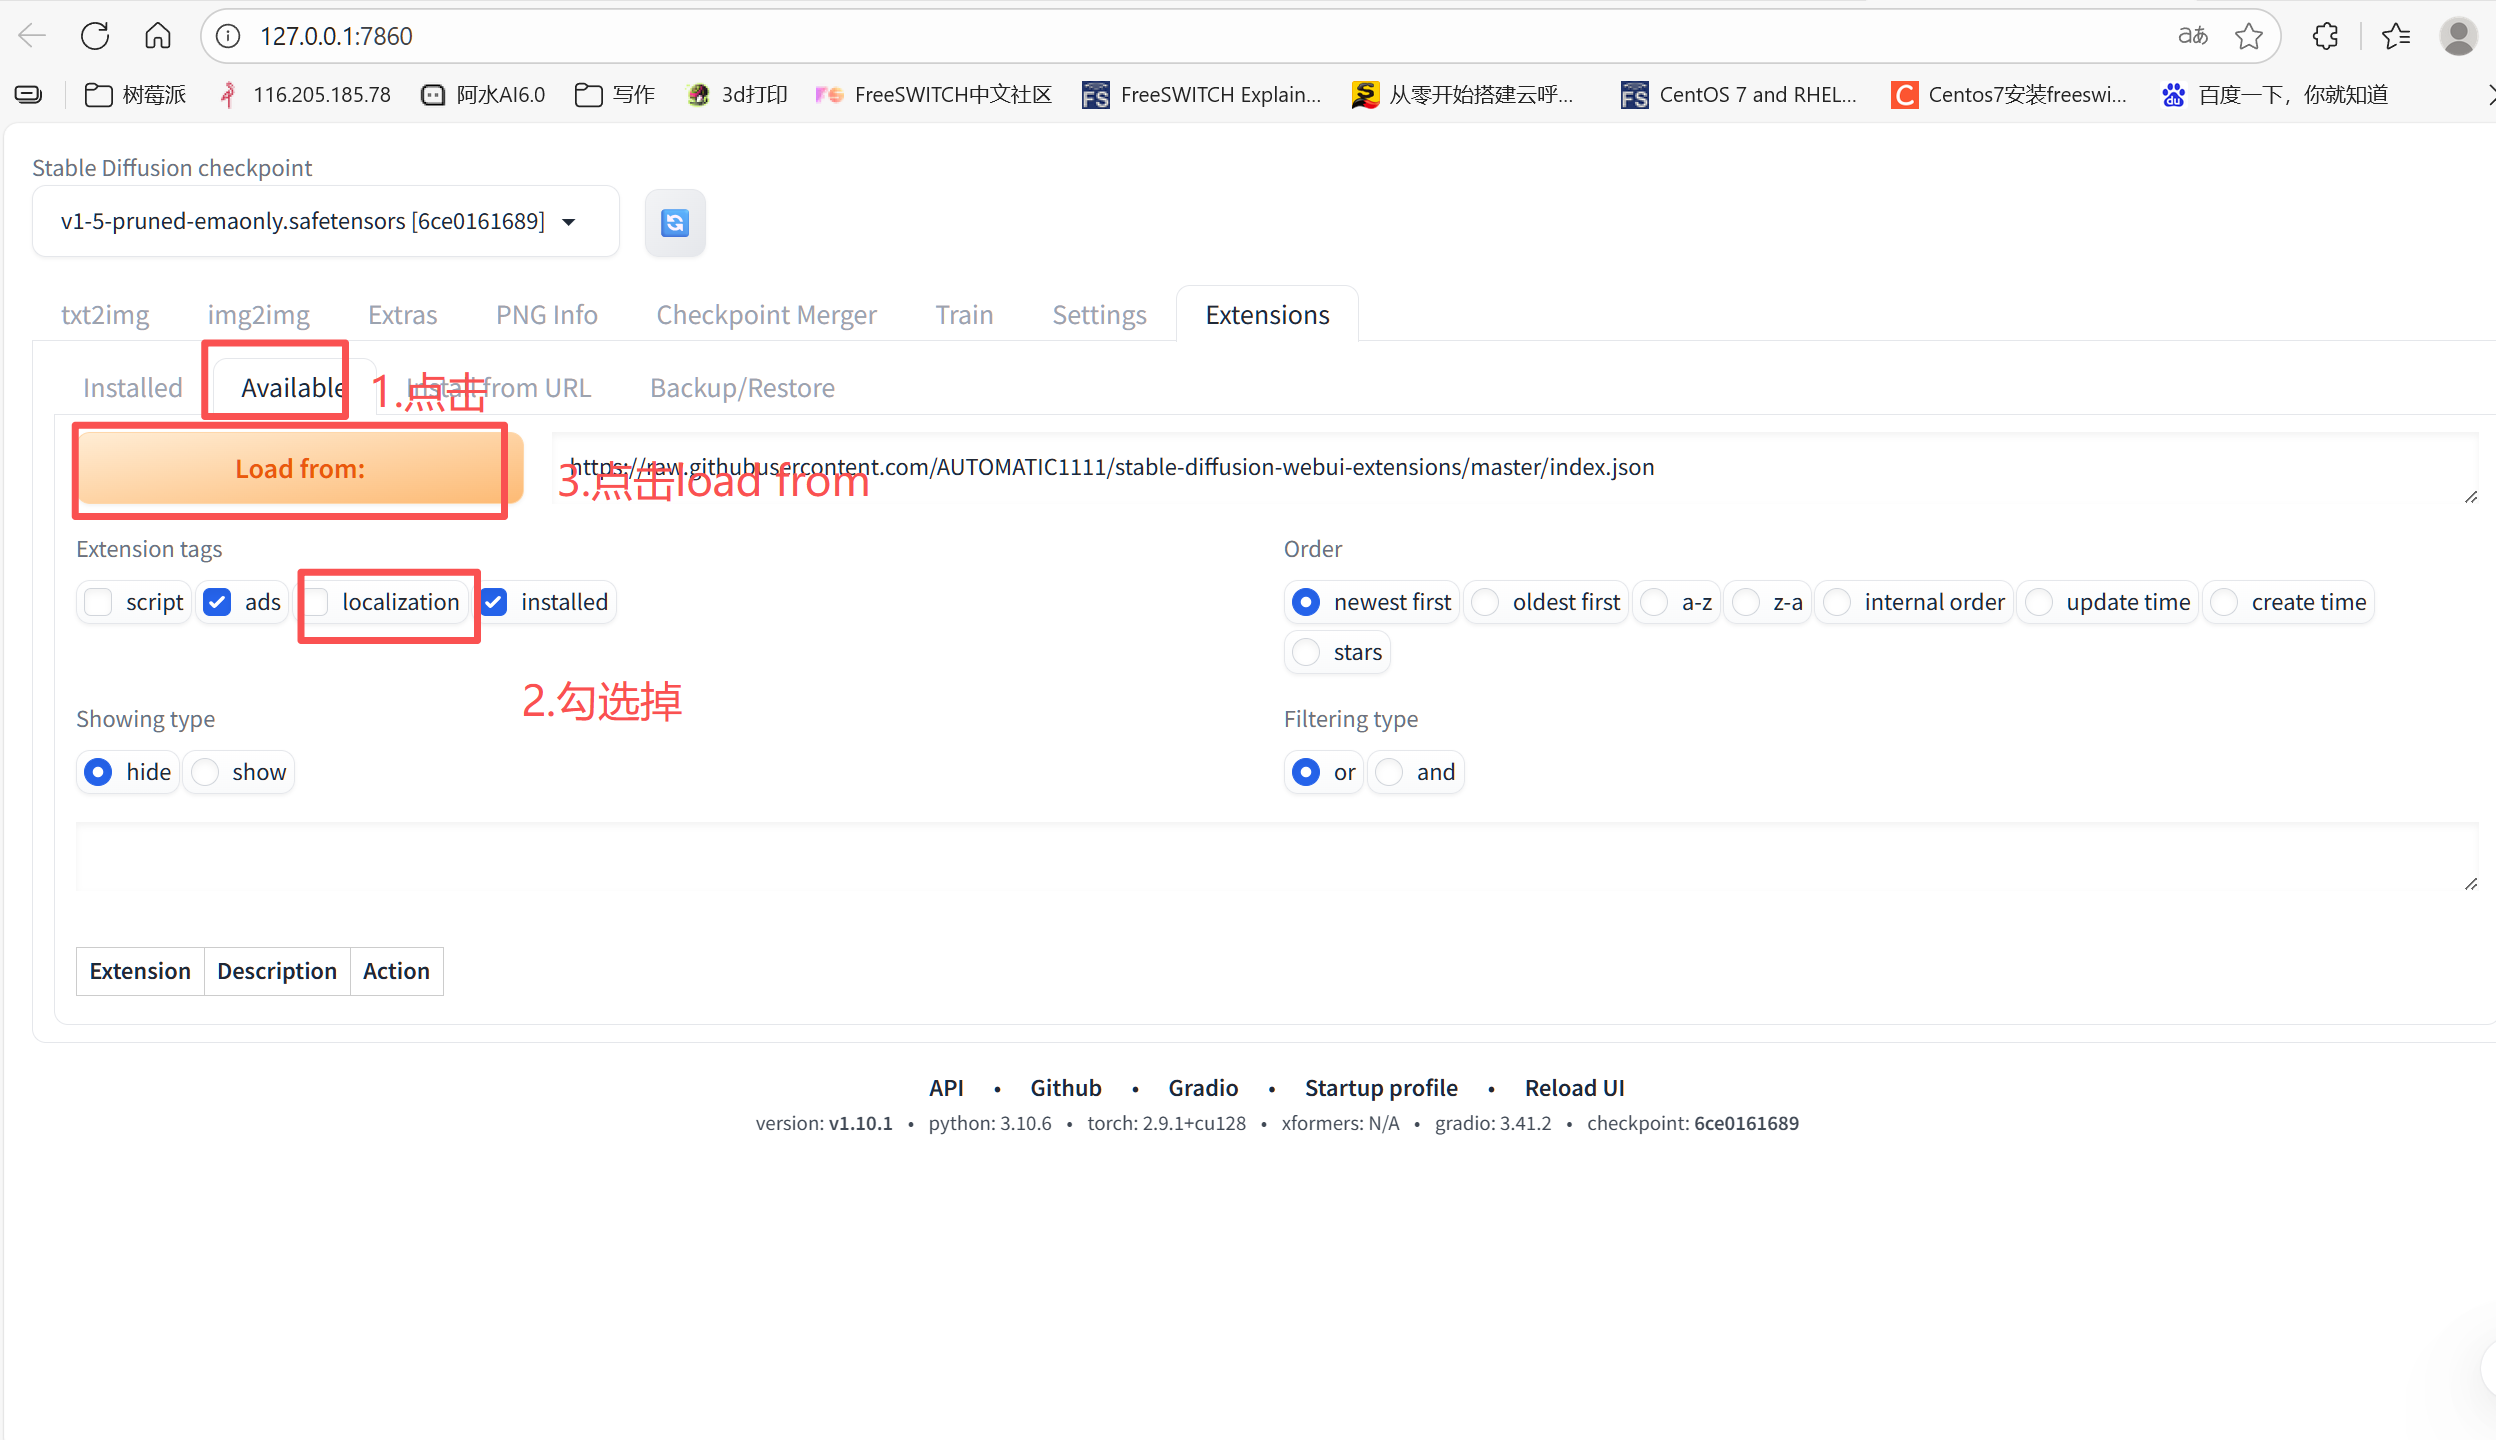Click the refresh checkpoint list icon
Image resolution: width=2496 pixels, height=1440 pixels.
click(675, 223)
